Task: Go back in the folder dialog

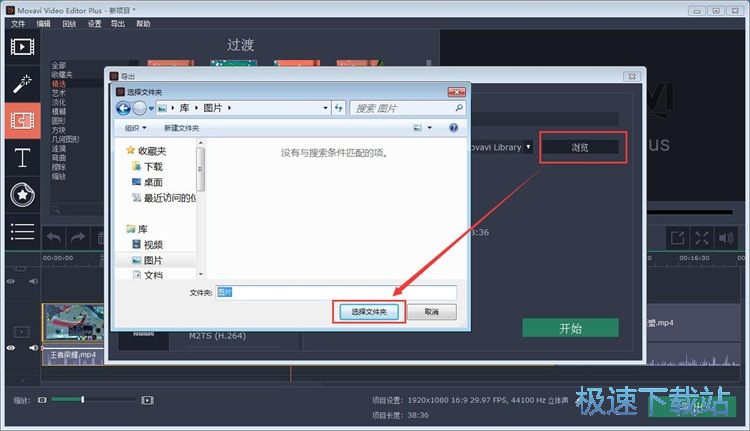Action: (123, 109)
